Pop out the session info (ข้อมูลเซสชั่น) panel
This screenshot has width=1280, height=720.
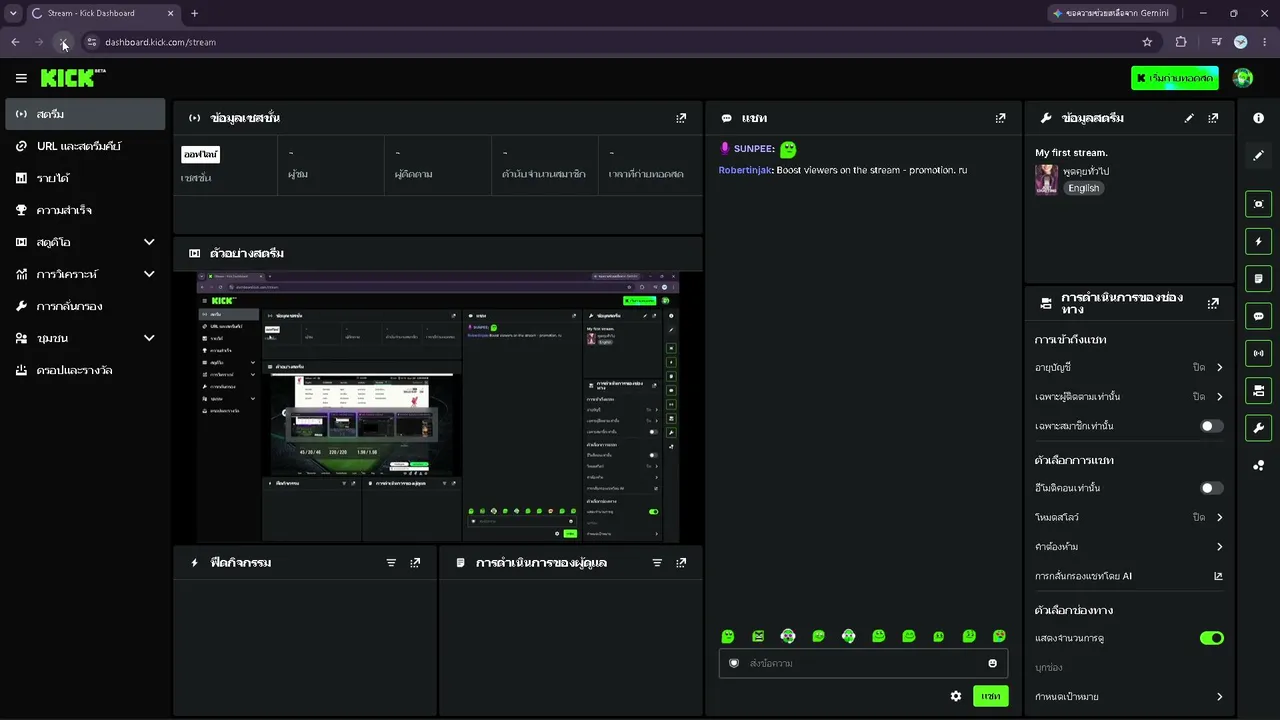click(681, 118)
